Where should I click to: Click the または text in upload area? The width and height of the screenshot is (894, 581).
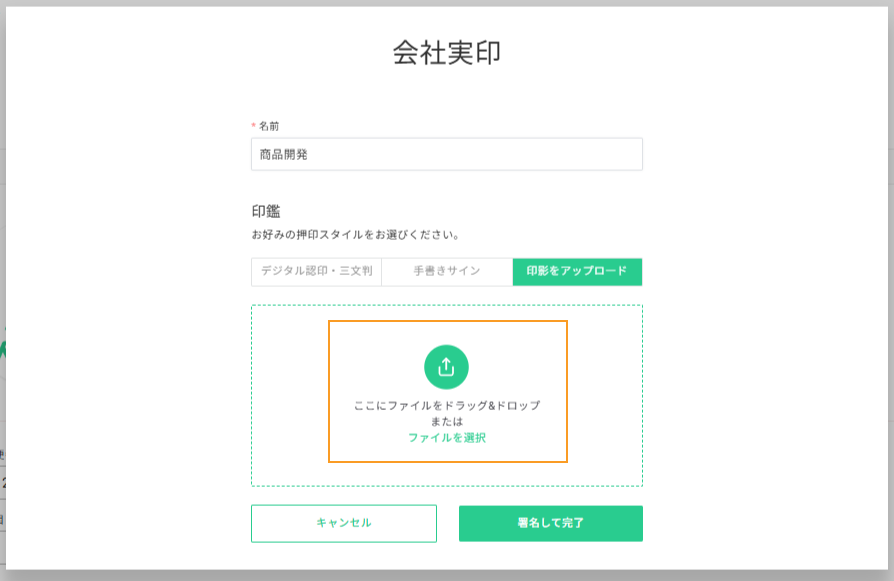point(447,421)
